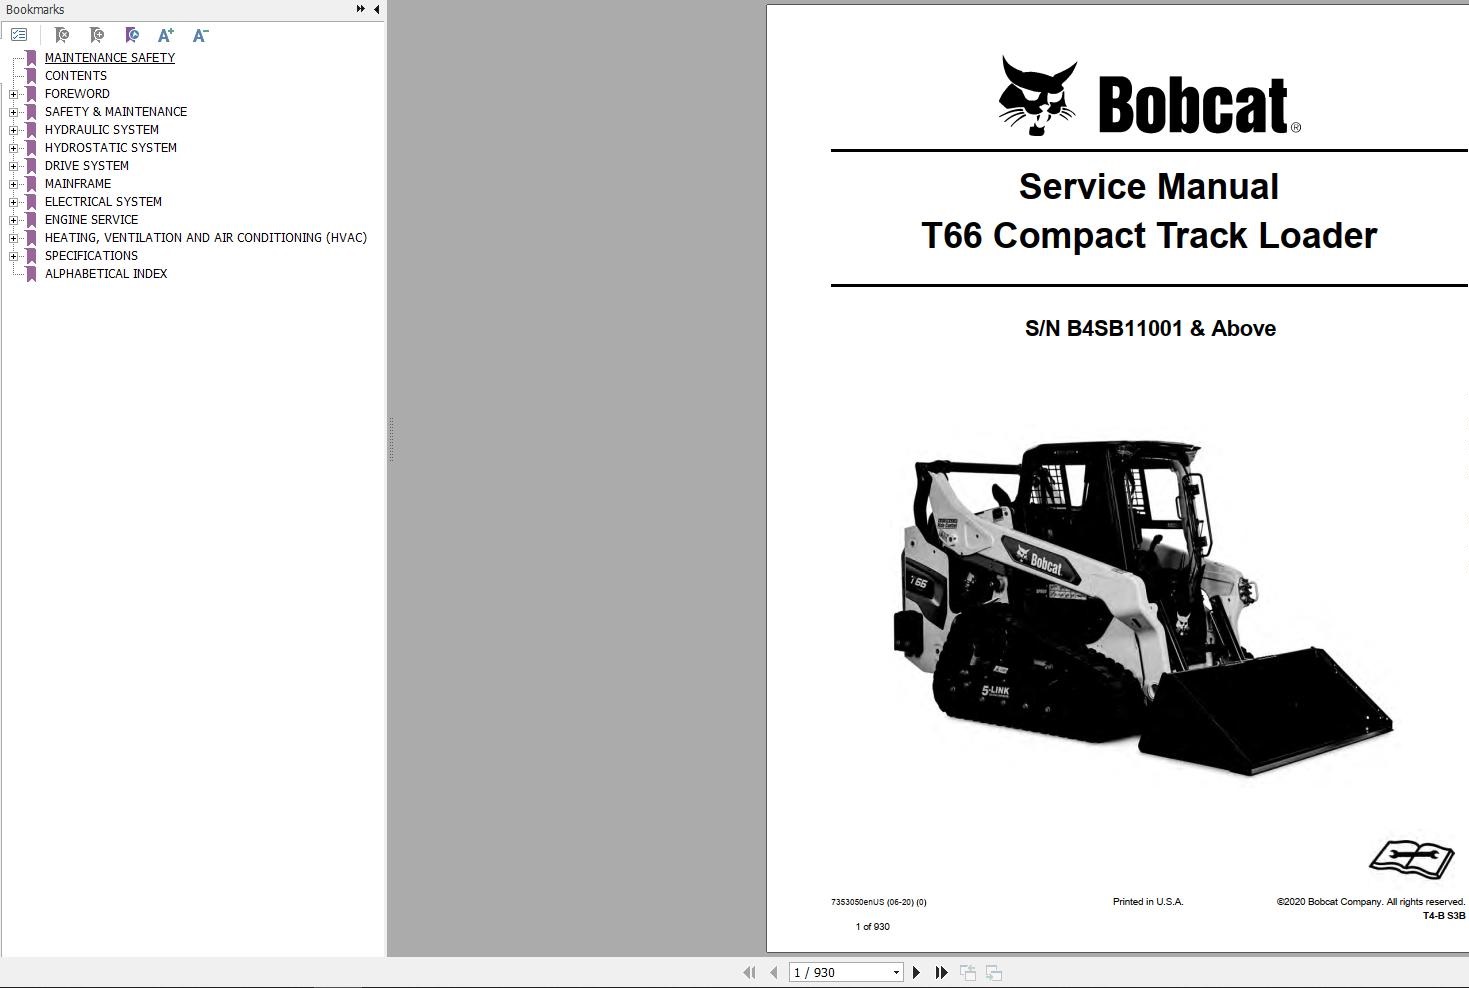1469x988 pixels.
Task: Expand the MAINFRAME bookmark
Action: (14, 184)
